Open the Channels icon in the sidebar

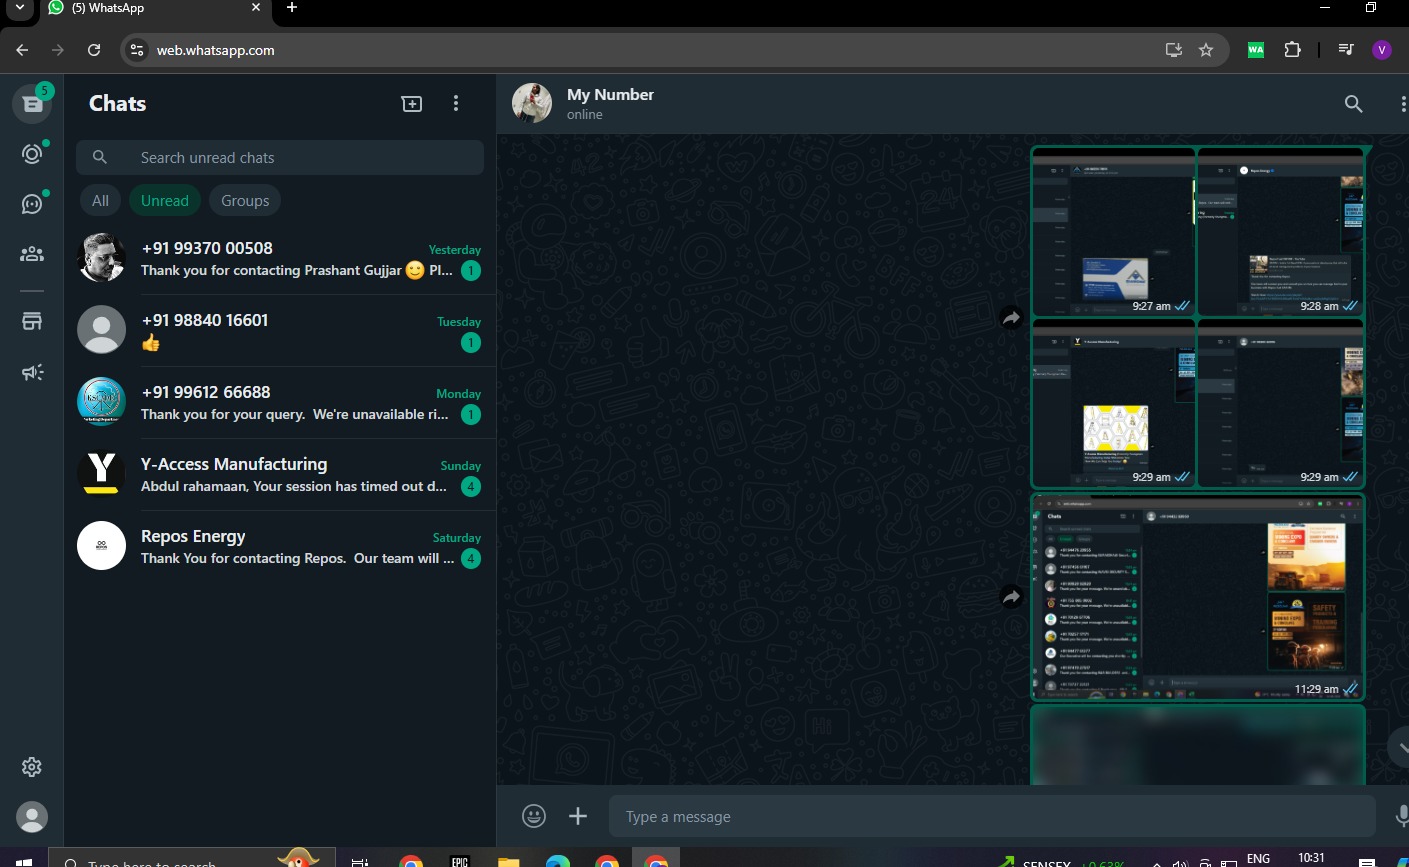(x=32, y=203)
